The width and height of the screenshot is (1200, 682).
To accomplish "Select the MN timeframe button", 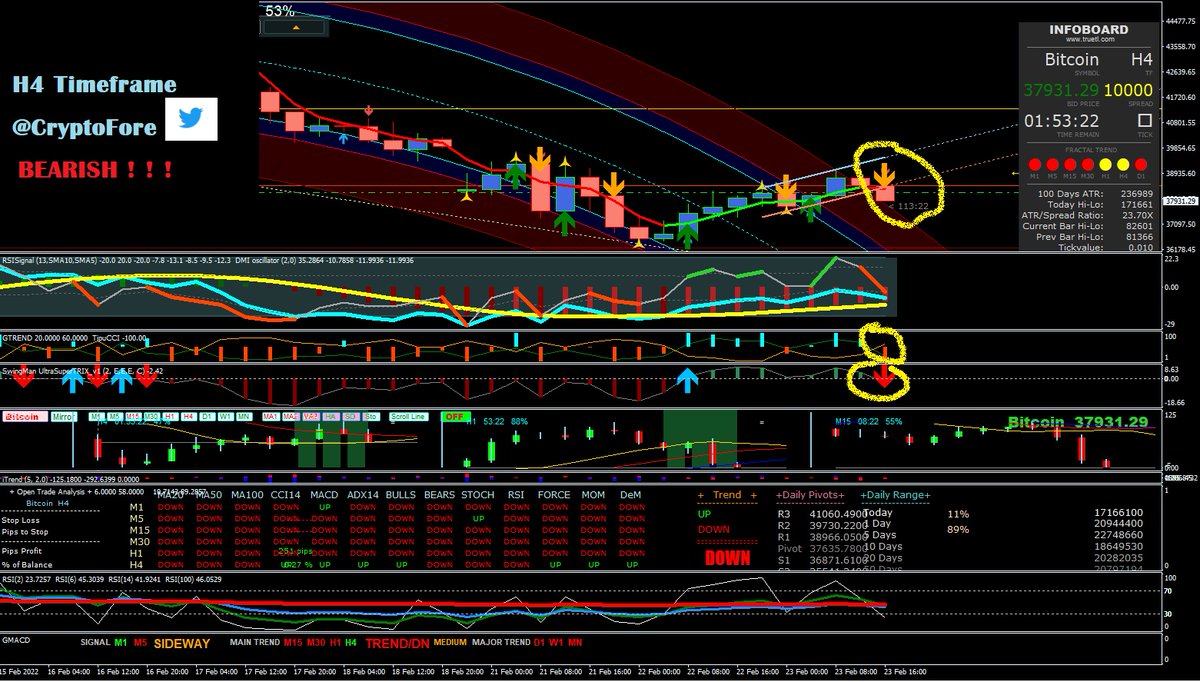I will click(x=243, y=416).
